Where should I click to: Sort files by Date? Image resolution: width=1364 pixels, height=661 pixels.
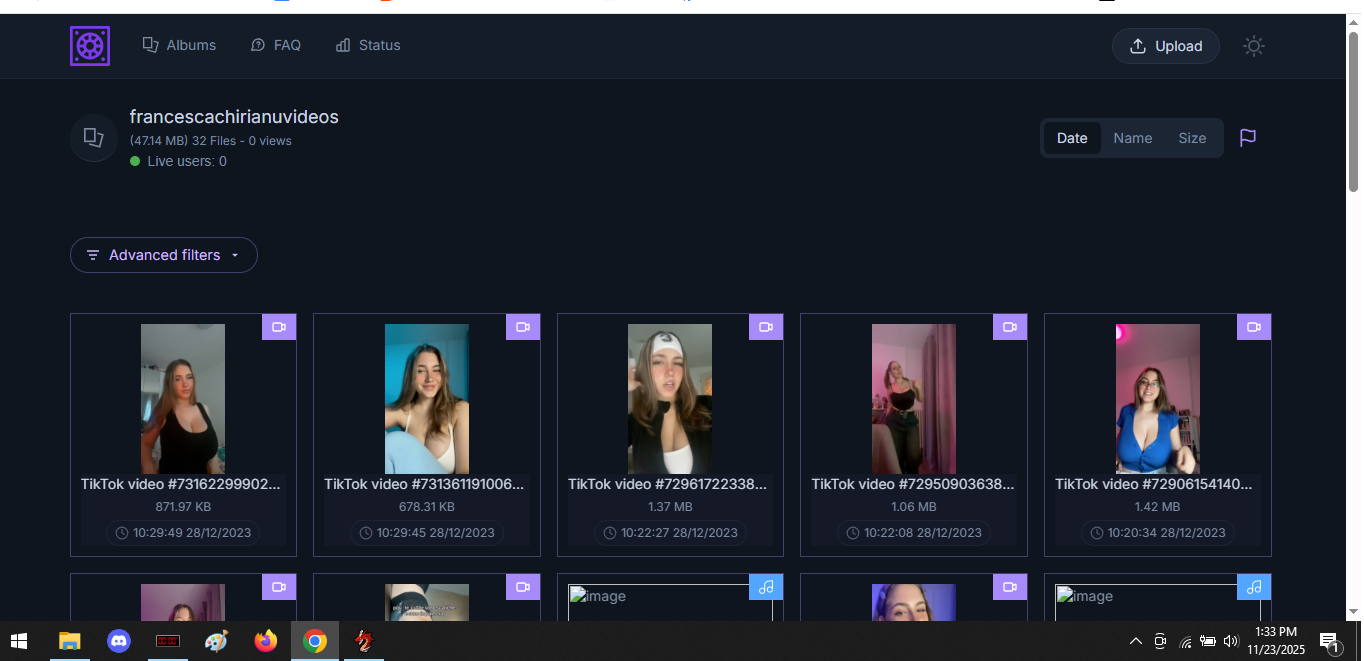1071,138
